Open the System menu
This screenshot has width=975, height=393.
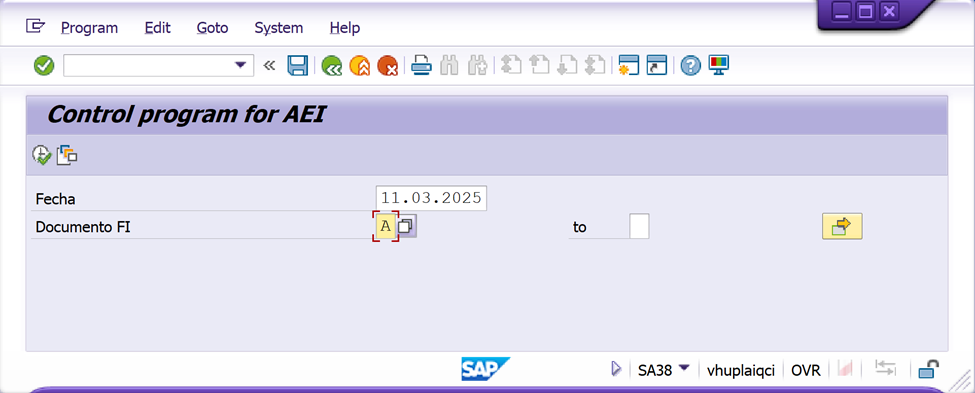[279, 28]
